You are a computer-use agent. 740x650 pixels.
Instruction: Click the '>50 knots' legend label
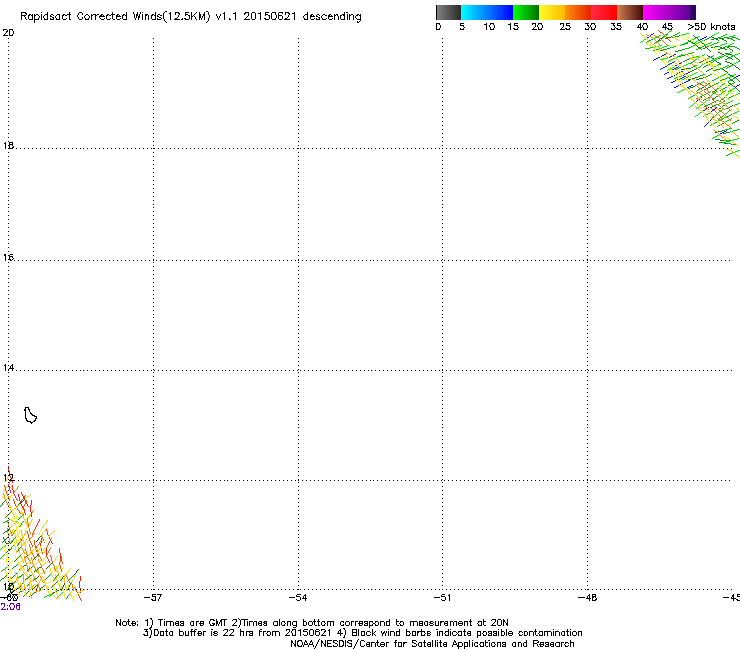711,27
